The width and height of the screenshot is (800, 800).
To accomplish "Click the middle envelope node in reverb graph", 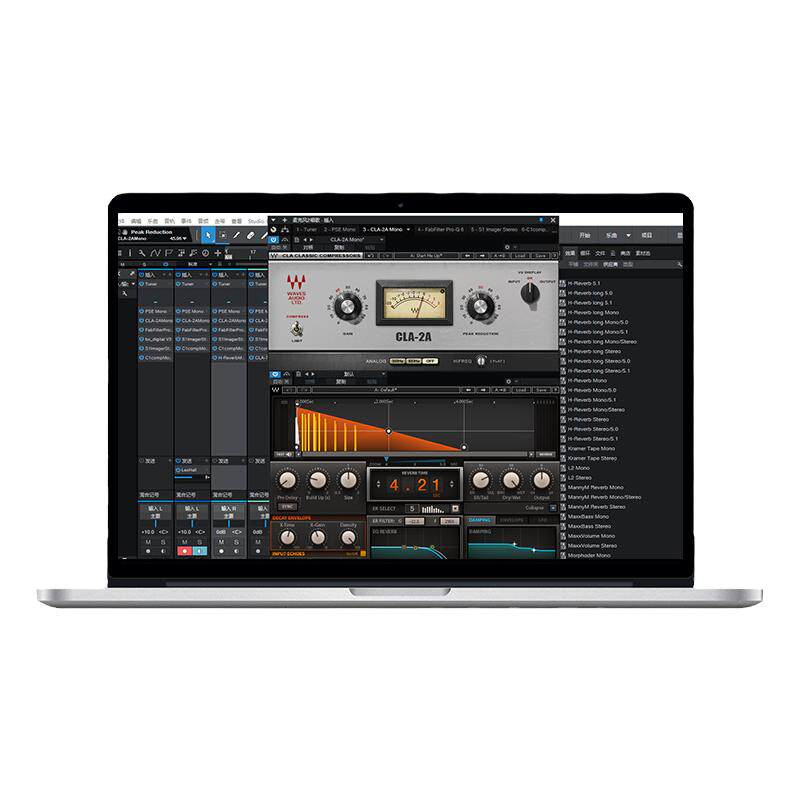I will 389,431.
